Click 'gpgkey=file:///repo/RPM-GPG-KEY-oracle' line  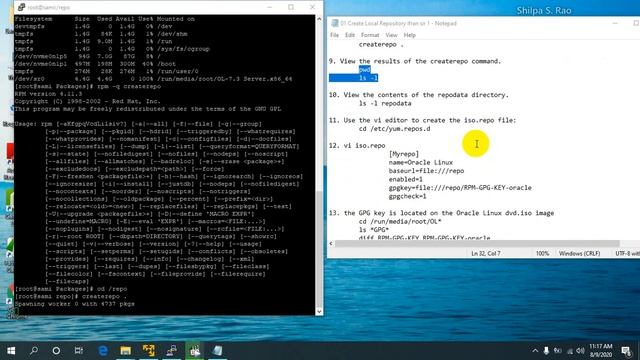pyautogui.click(x=460, y=188)
